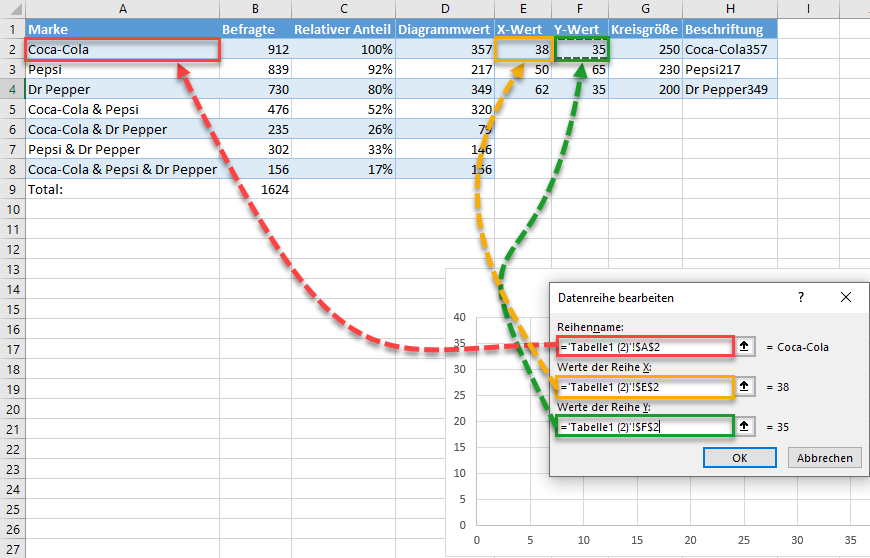Select row 12 header
870x558 pixels.
(12, 249)
